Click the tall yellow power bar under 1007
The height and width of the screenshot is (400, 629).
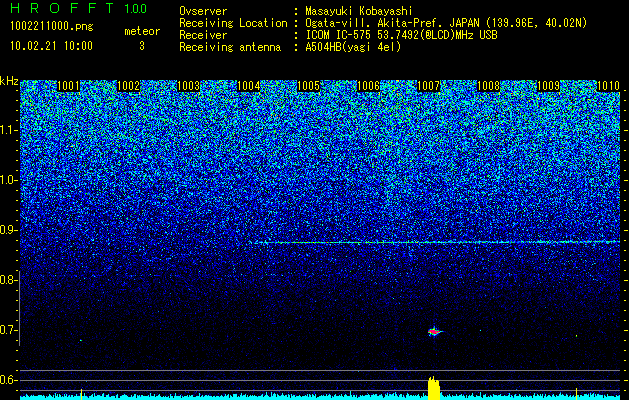[x=434, y=388]
